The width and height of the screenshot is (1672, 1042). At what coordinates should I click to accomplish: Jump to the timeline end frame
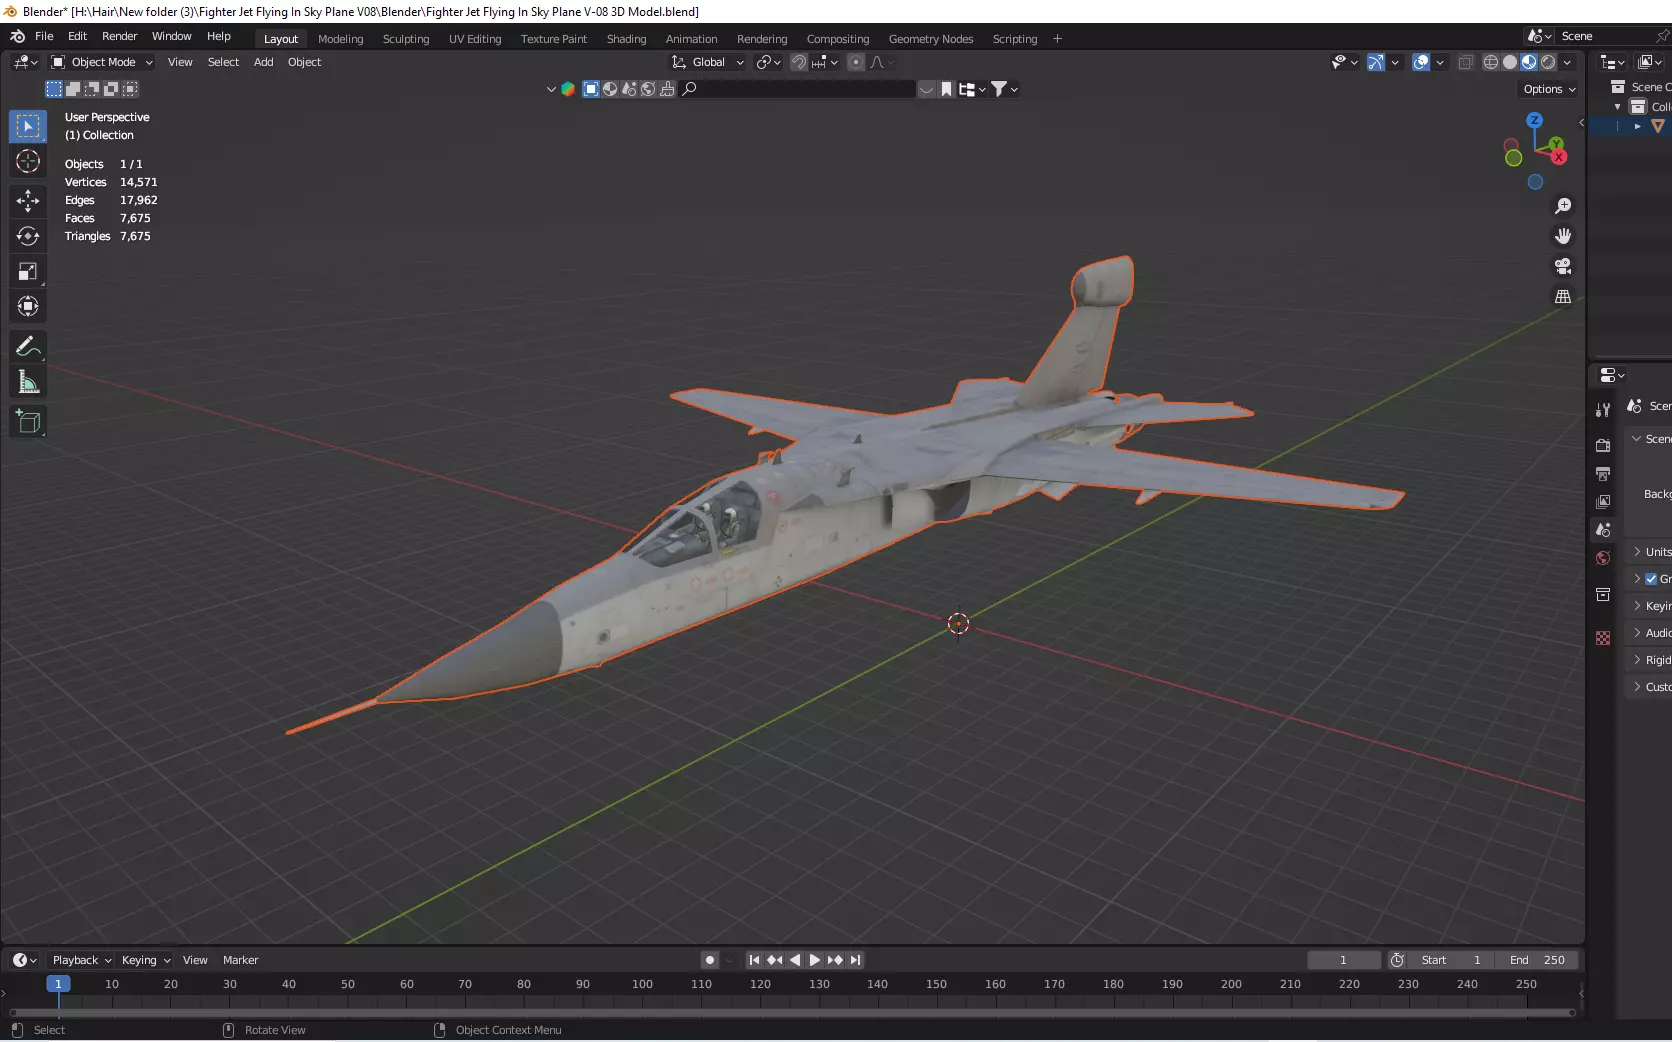(x=855, y=960)
